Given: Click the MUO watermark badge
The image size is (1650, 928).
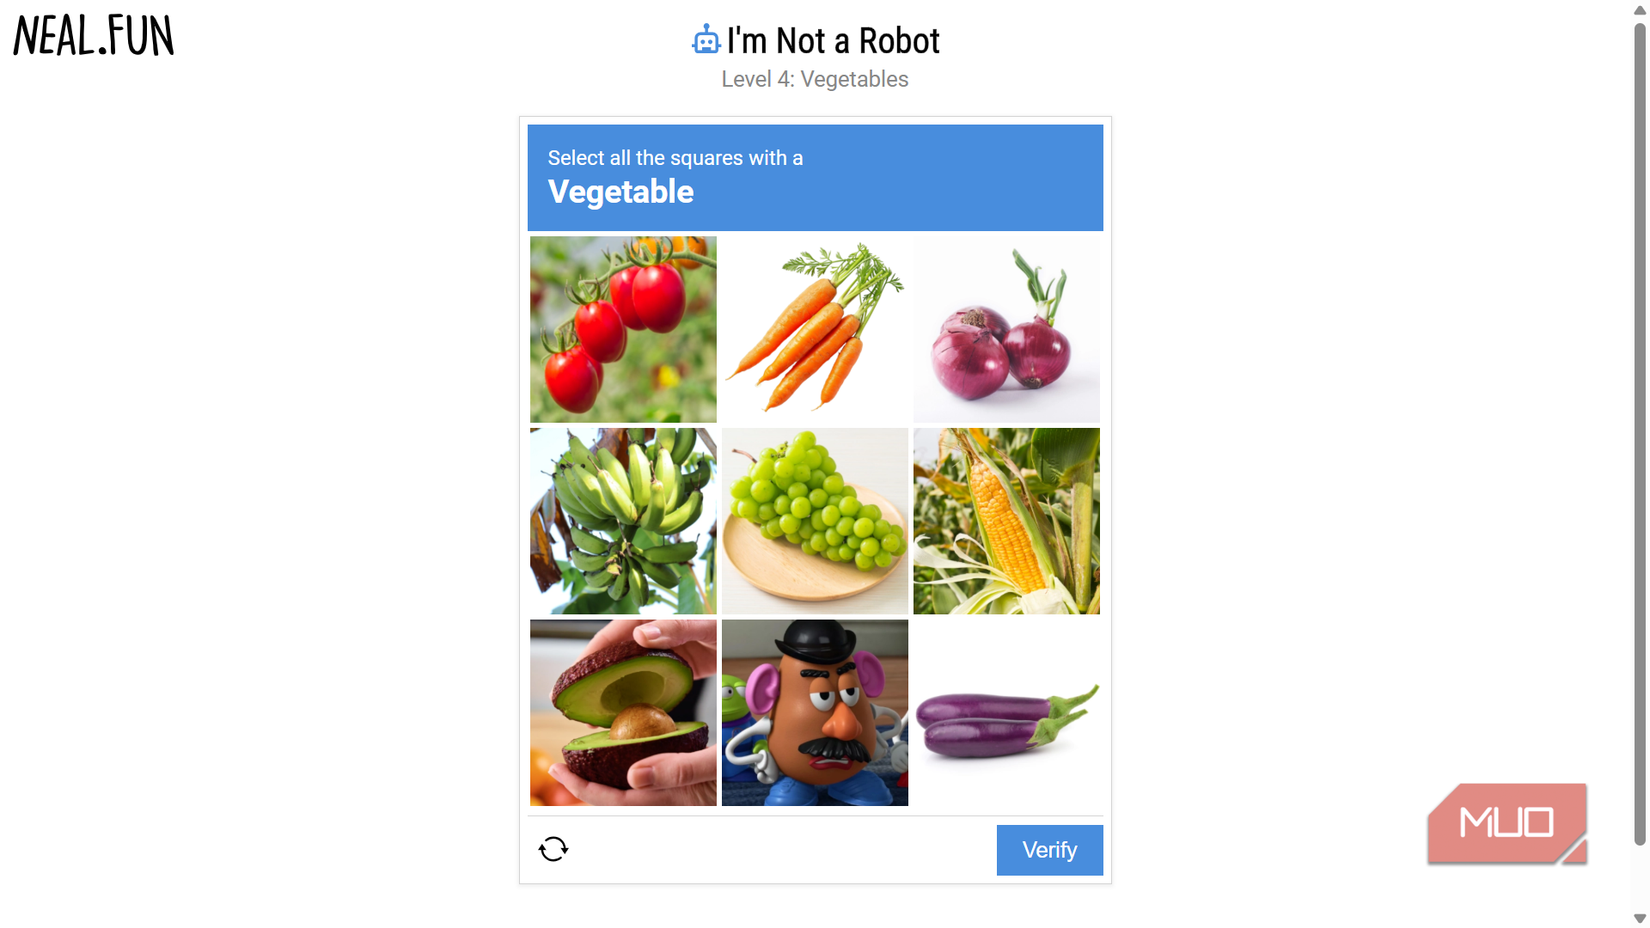Looking at the screenshot, I should pos(1507,823).
